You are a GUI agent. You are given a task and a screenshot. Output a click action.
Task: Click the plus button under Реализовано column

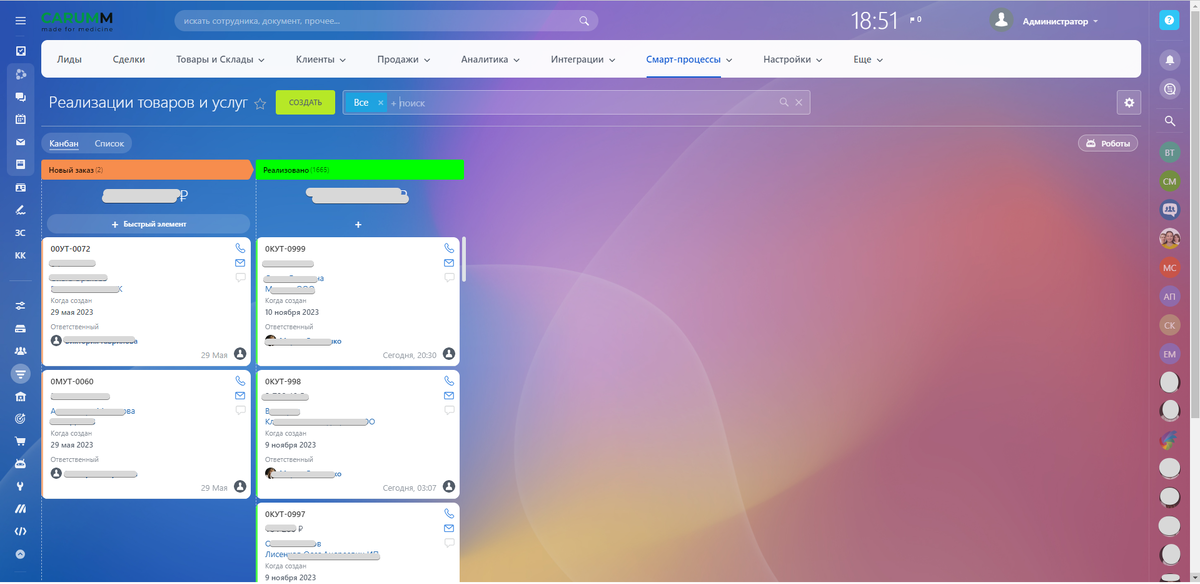(x=358, y=224)
